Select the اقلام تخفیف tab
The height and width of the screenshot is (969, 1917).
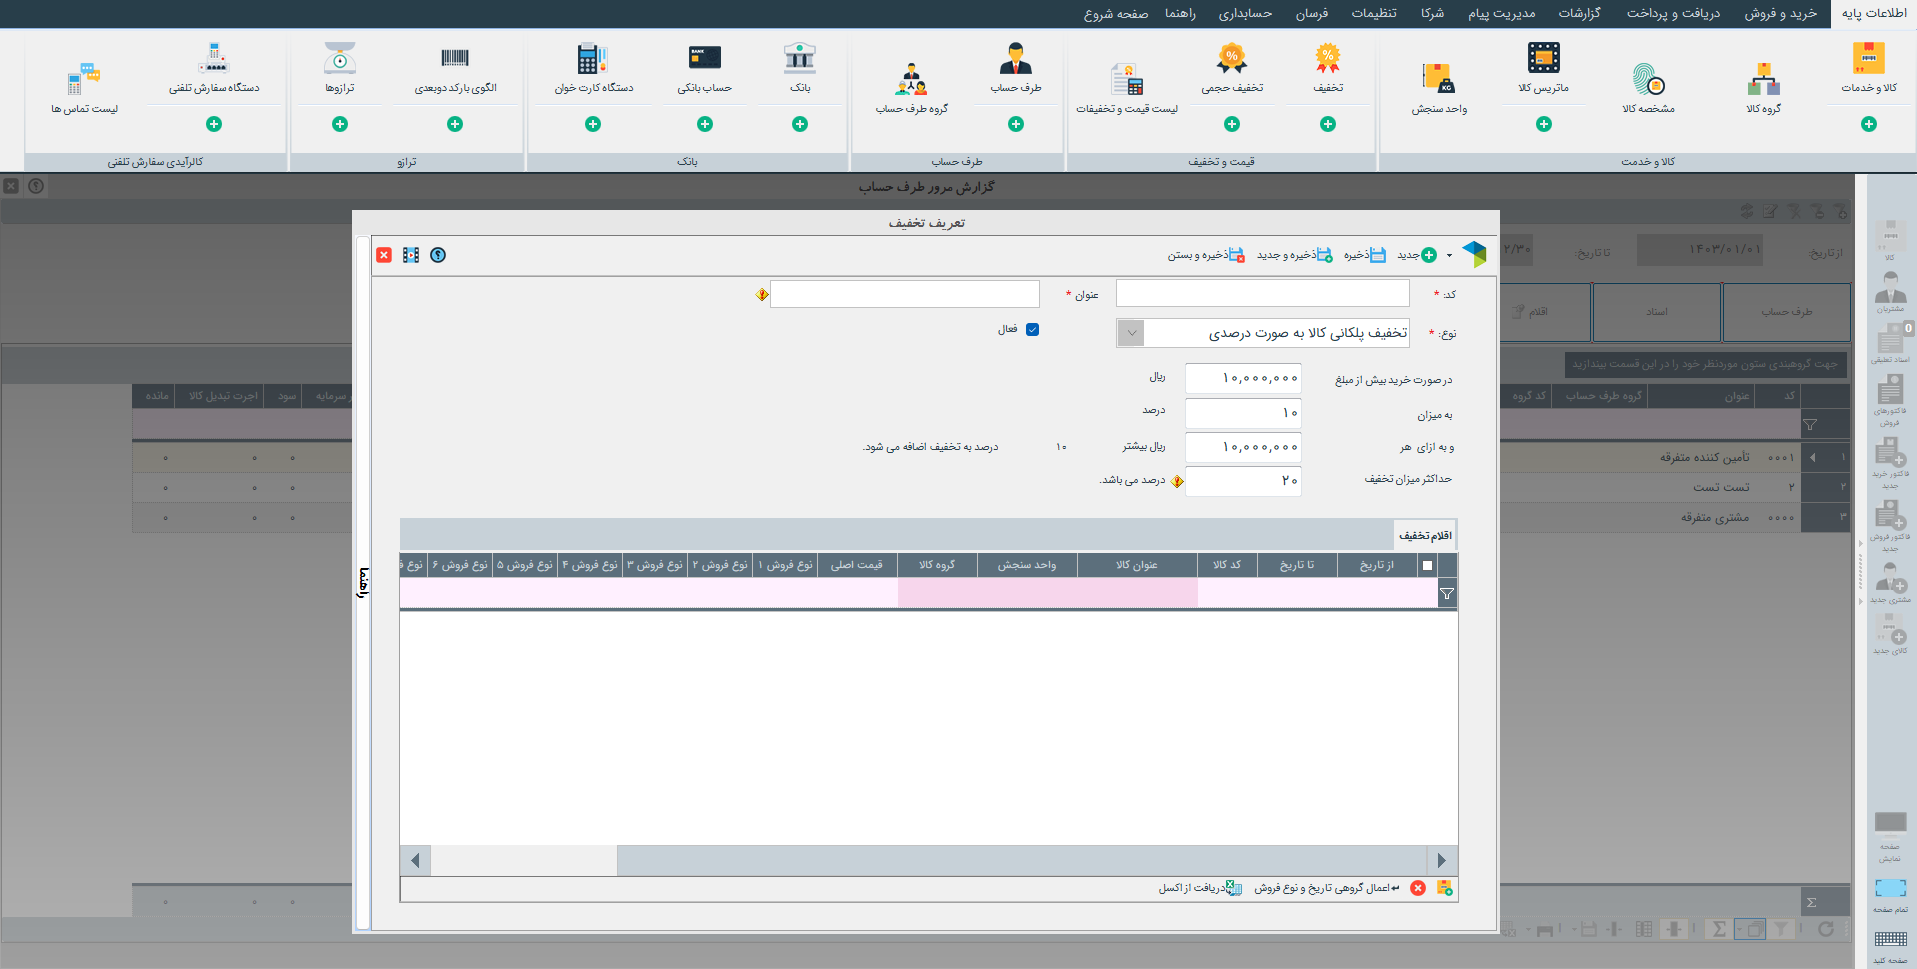(x=1425, y=535)
